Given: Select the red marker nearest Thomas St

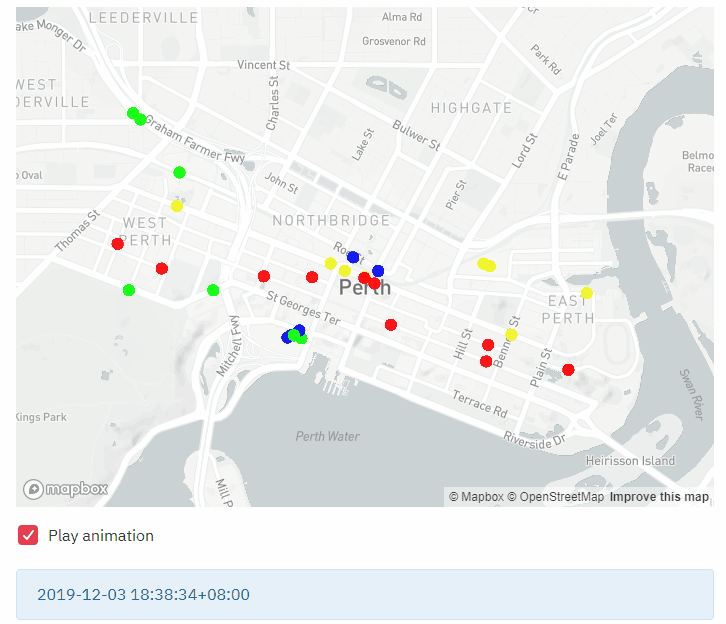Looking at the screenshot, I should (117, 244).
